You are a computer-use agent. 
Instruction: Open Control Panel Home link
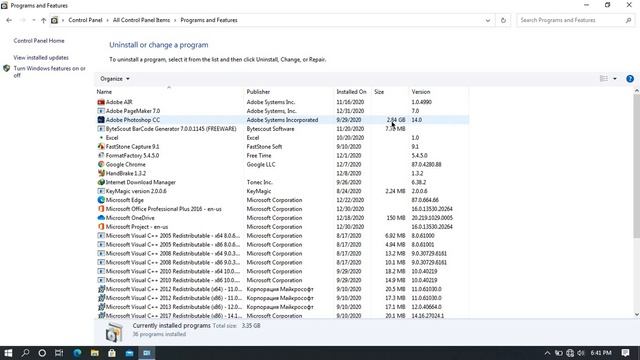[x=39, y=41]
